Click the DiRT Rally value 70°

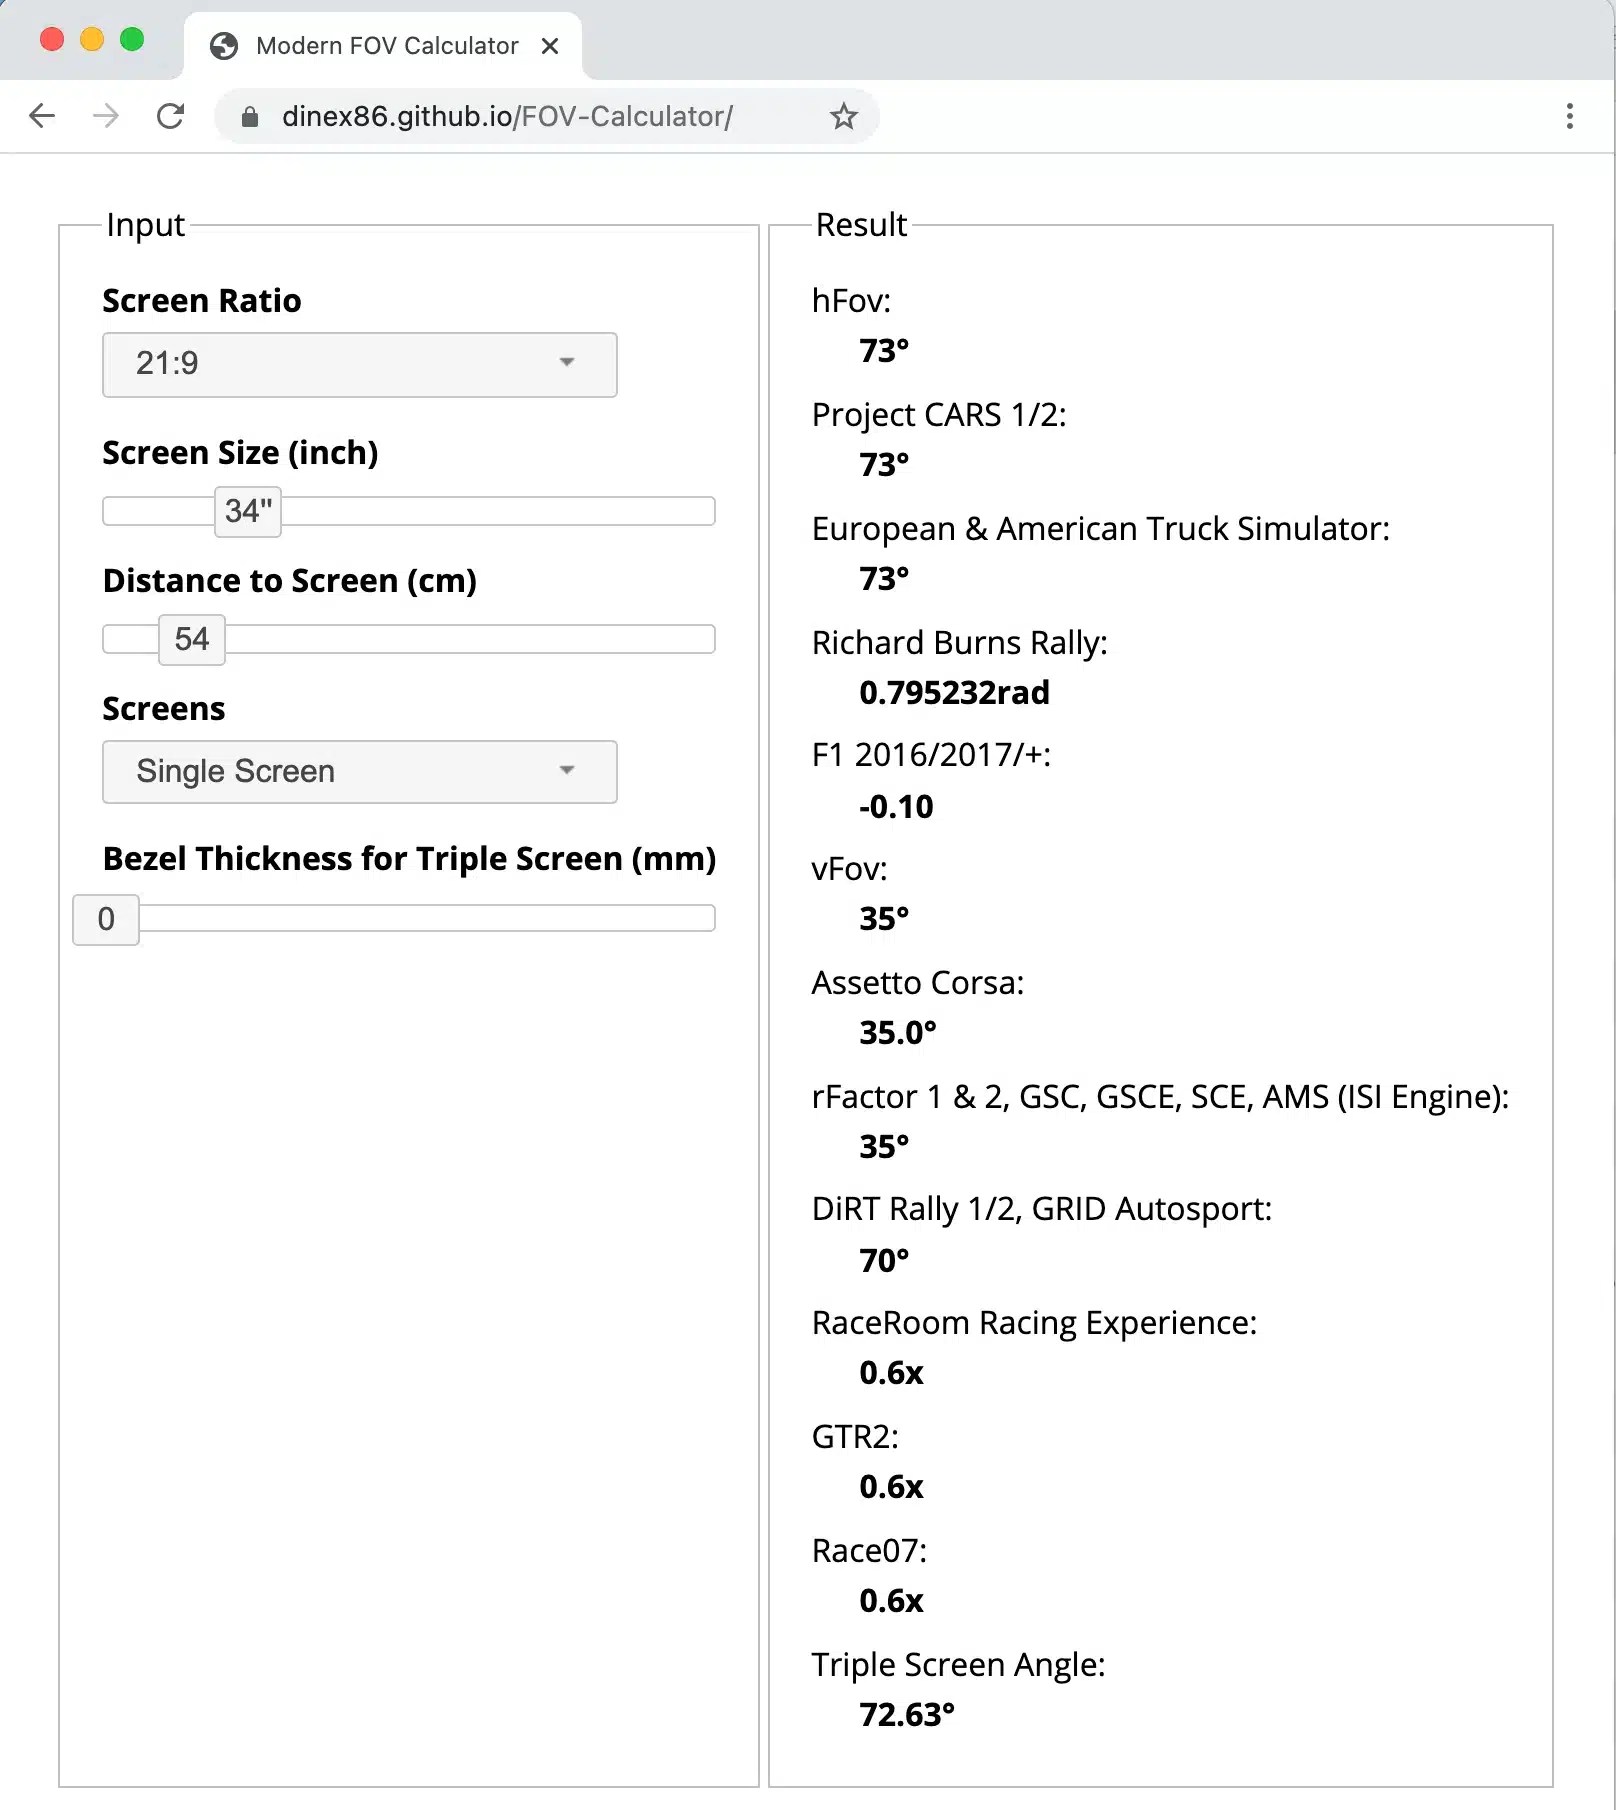885,1261
